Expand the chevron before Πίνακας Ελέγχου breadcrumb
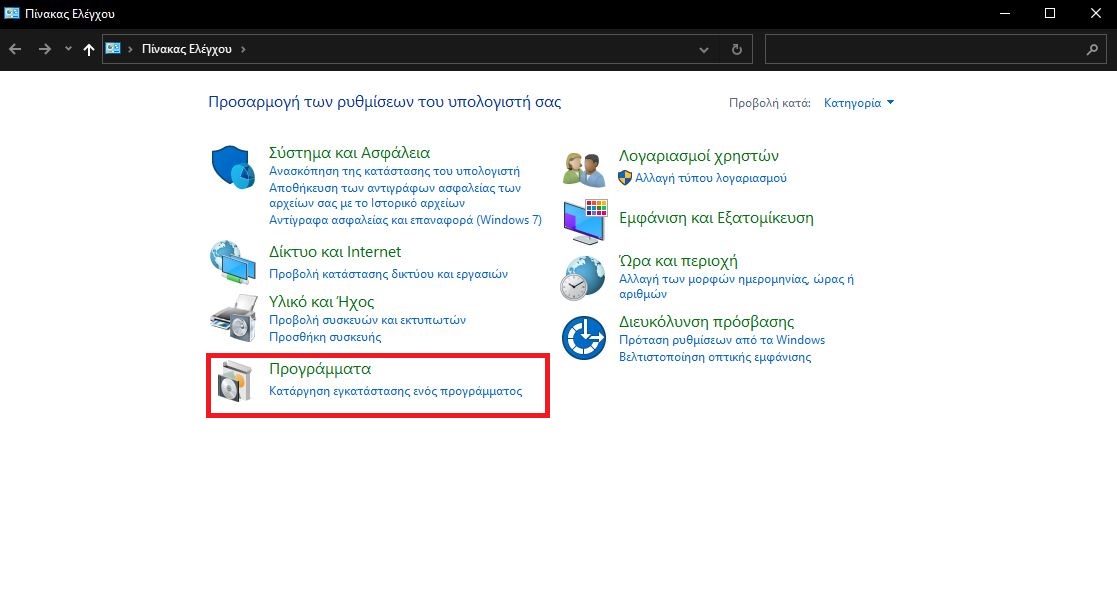 pos(130,49)
